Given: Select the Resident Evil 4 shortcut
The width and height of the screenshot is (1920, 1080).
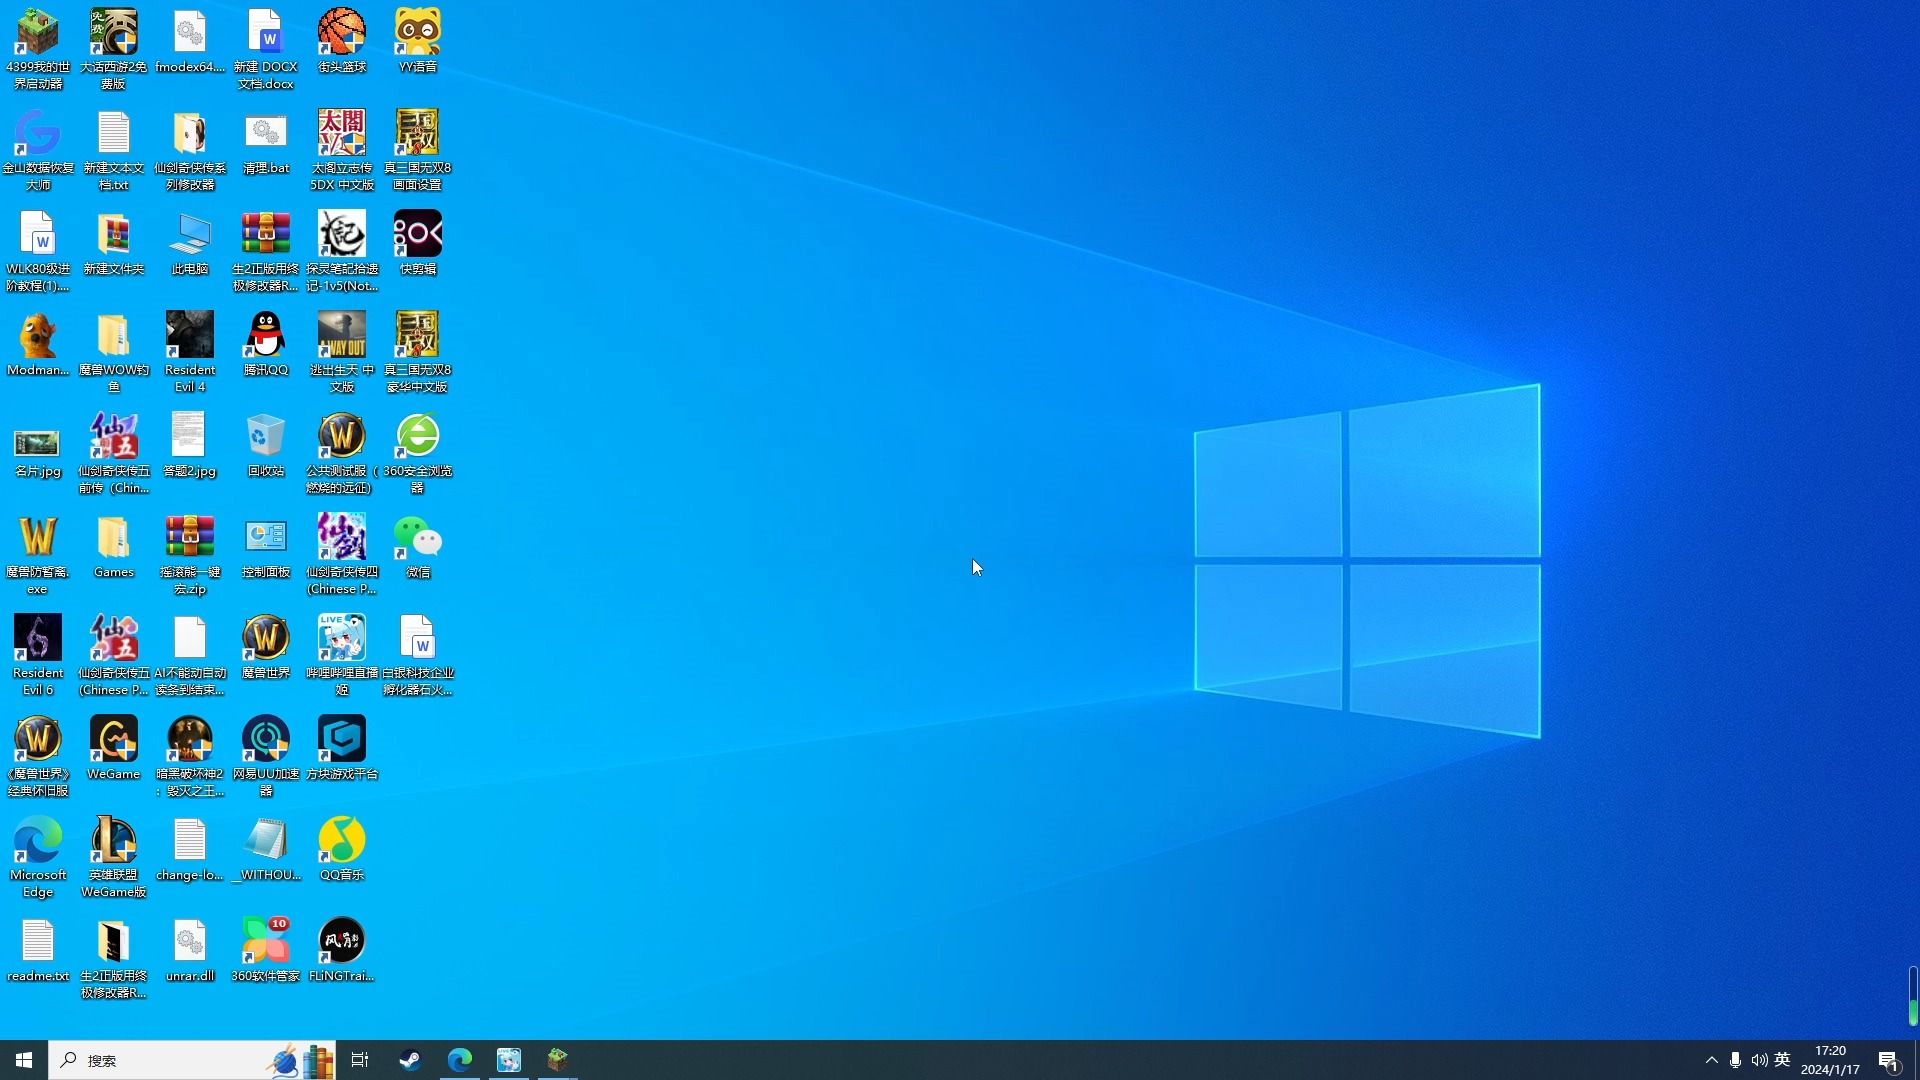Looking at the screenshot, I should [x=190, y=351].
